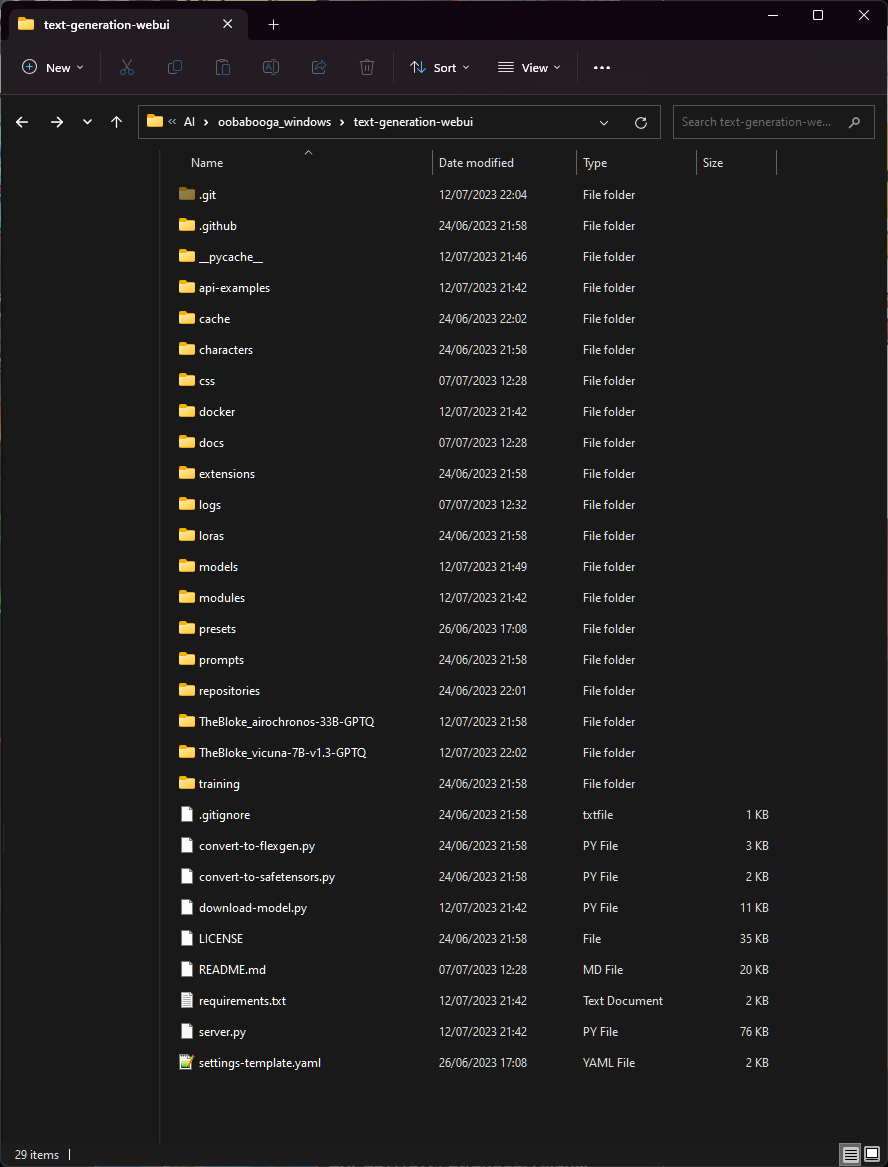Viewport: 888px width, 1167px height.
Task: Copy files with the Copy toolbar icon
Action: [x=175, y=67]
